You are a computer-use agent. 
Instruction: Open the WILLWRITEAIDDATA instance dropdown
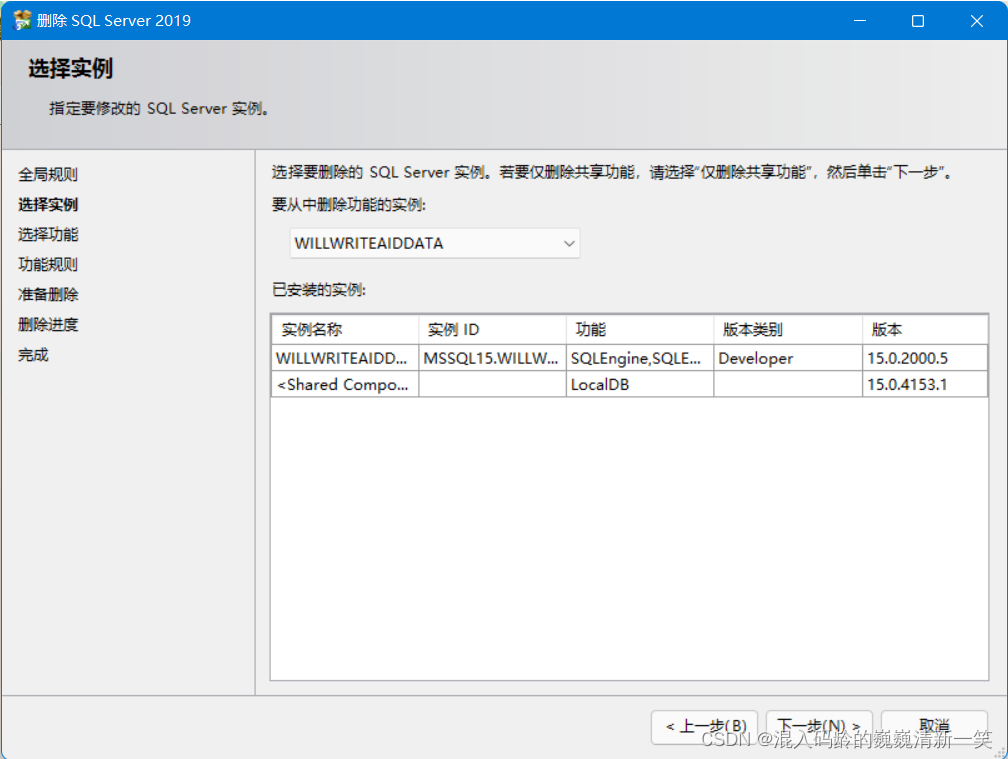435,244
